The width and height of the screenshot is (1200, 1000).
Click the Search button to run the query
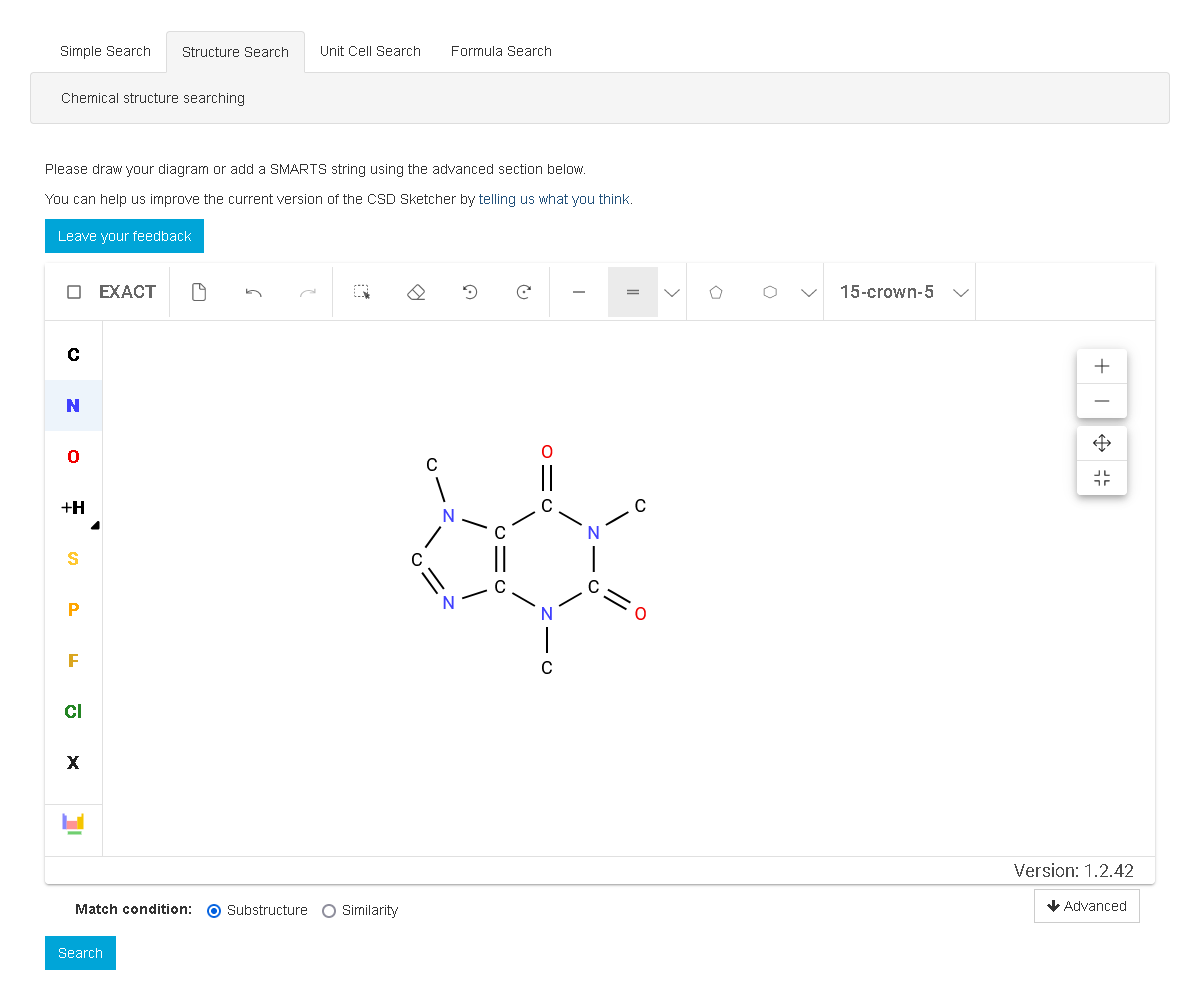80,953
